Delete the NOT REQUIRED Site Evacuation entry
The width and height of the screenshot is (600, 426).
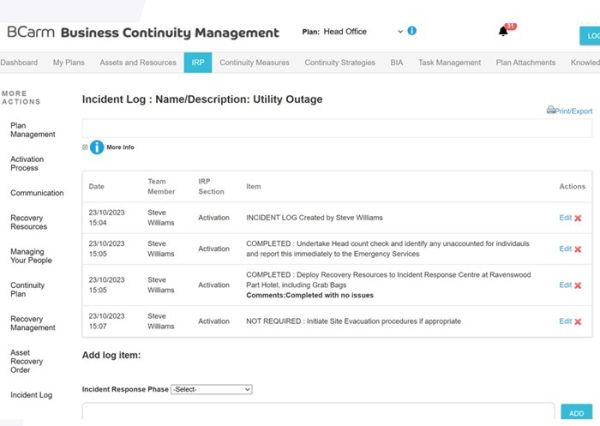[x=578, y=322]
